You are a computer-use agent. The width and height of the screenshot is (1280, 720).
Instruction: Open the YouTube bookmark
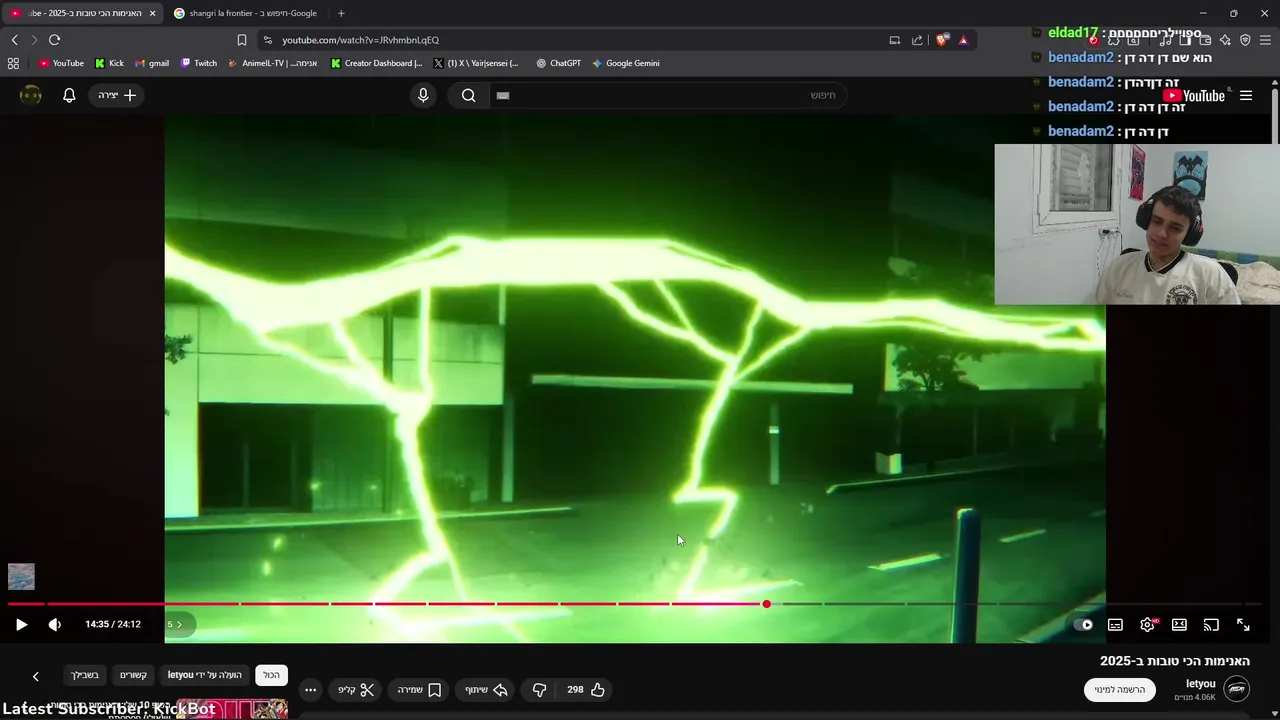coord(61,63)
